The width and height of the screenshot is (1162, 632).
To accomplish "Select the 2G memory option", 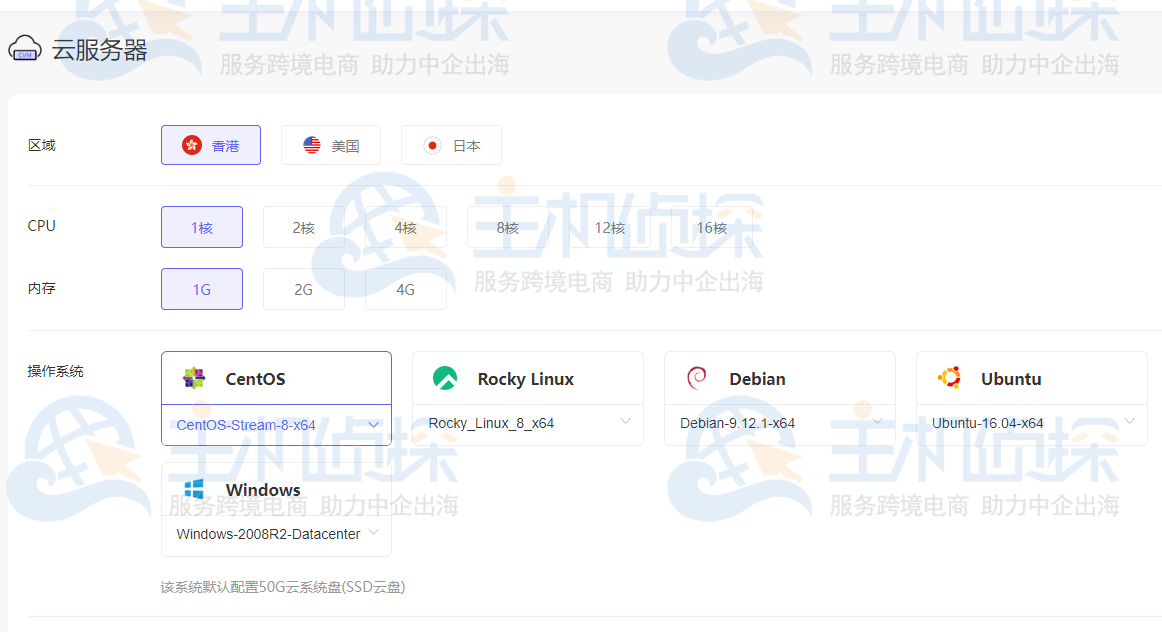I will [x=303, y=289].
